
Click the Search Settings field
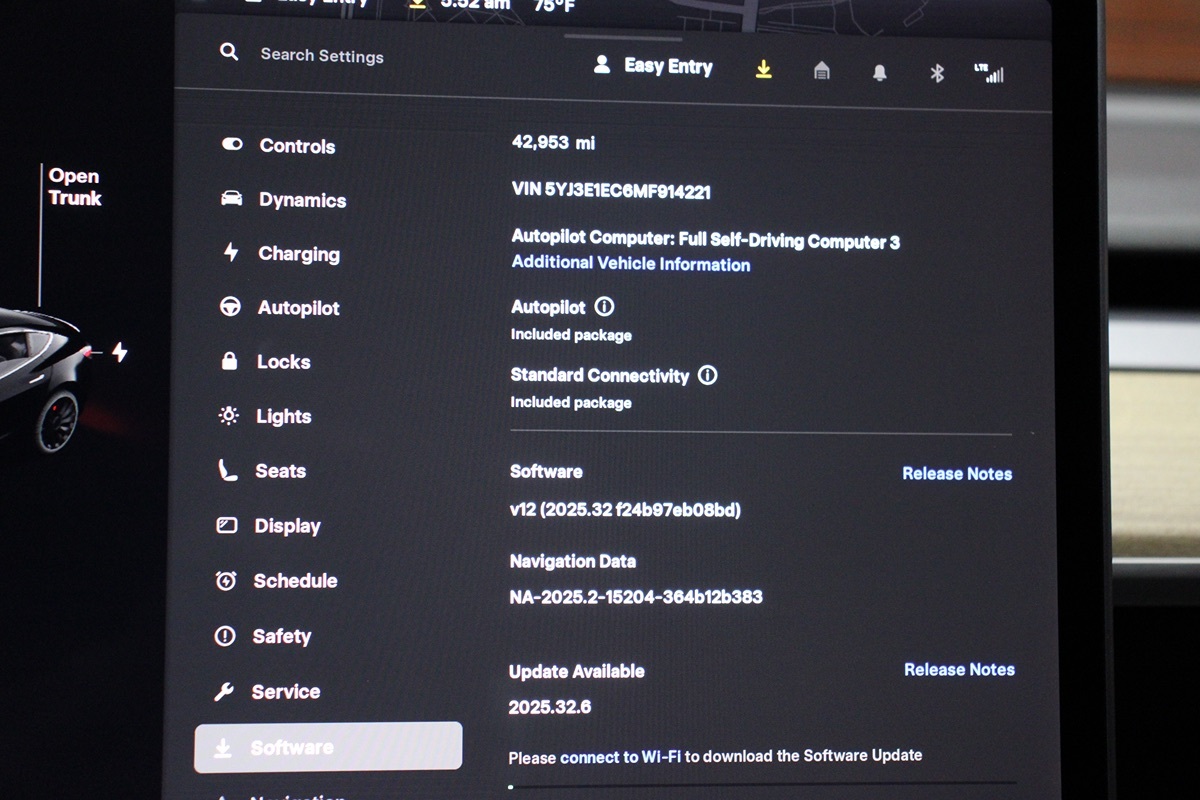click(321, 56)
